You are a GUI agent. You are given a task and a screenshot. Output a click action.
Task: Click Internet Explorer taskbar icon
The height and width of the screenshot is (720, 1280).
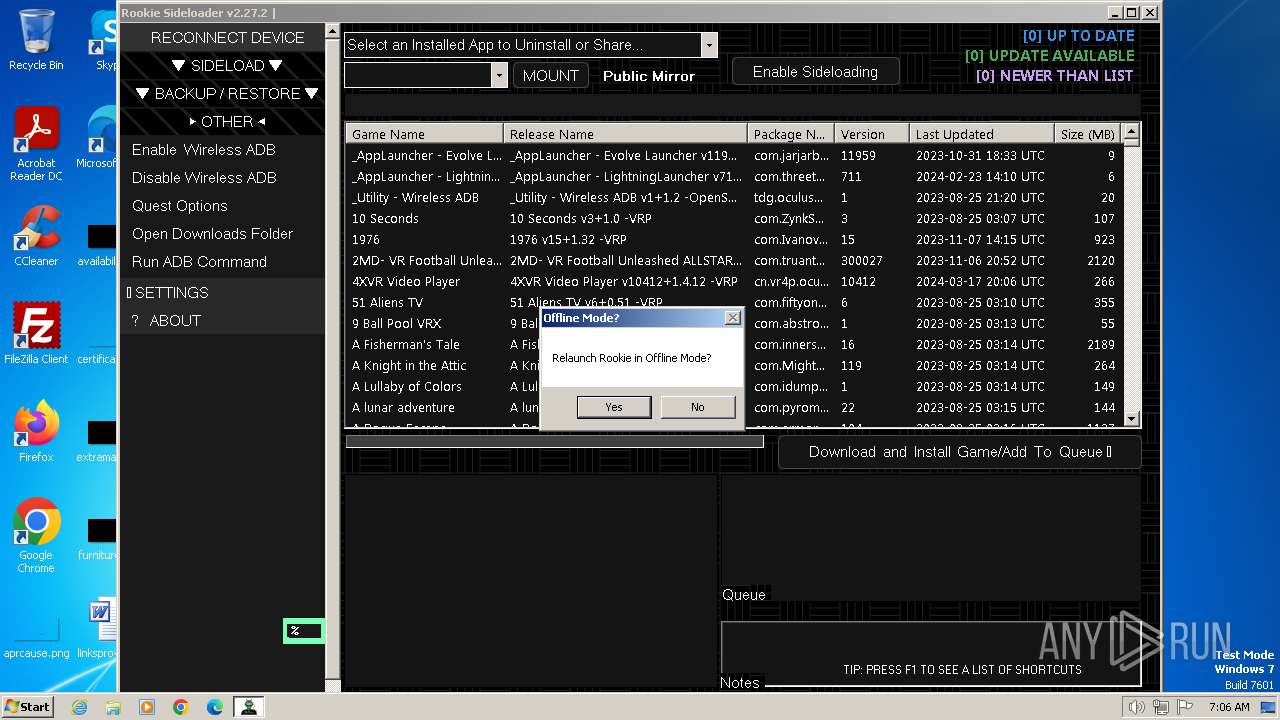(x=79, y=707)
